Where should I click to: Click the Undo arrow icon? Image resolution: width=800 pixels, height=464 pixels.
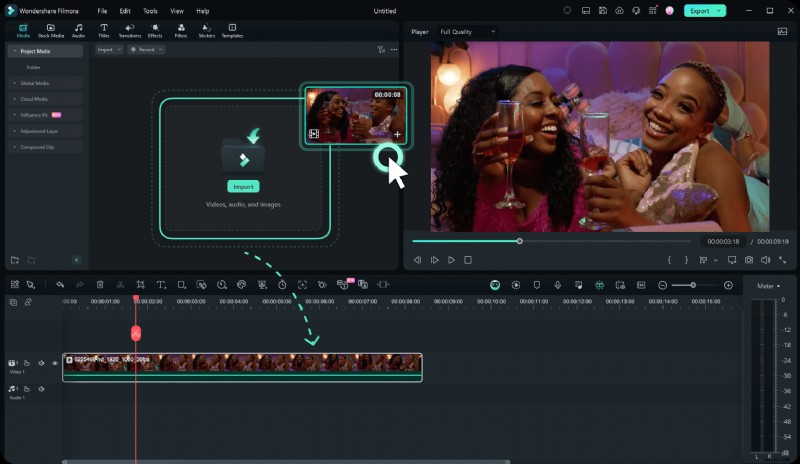[x=60, y=285]
